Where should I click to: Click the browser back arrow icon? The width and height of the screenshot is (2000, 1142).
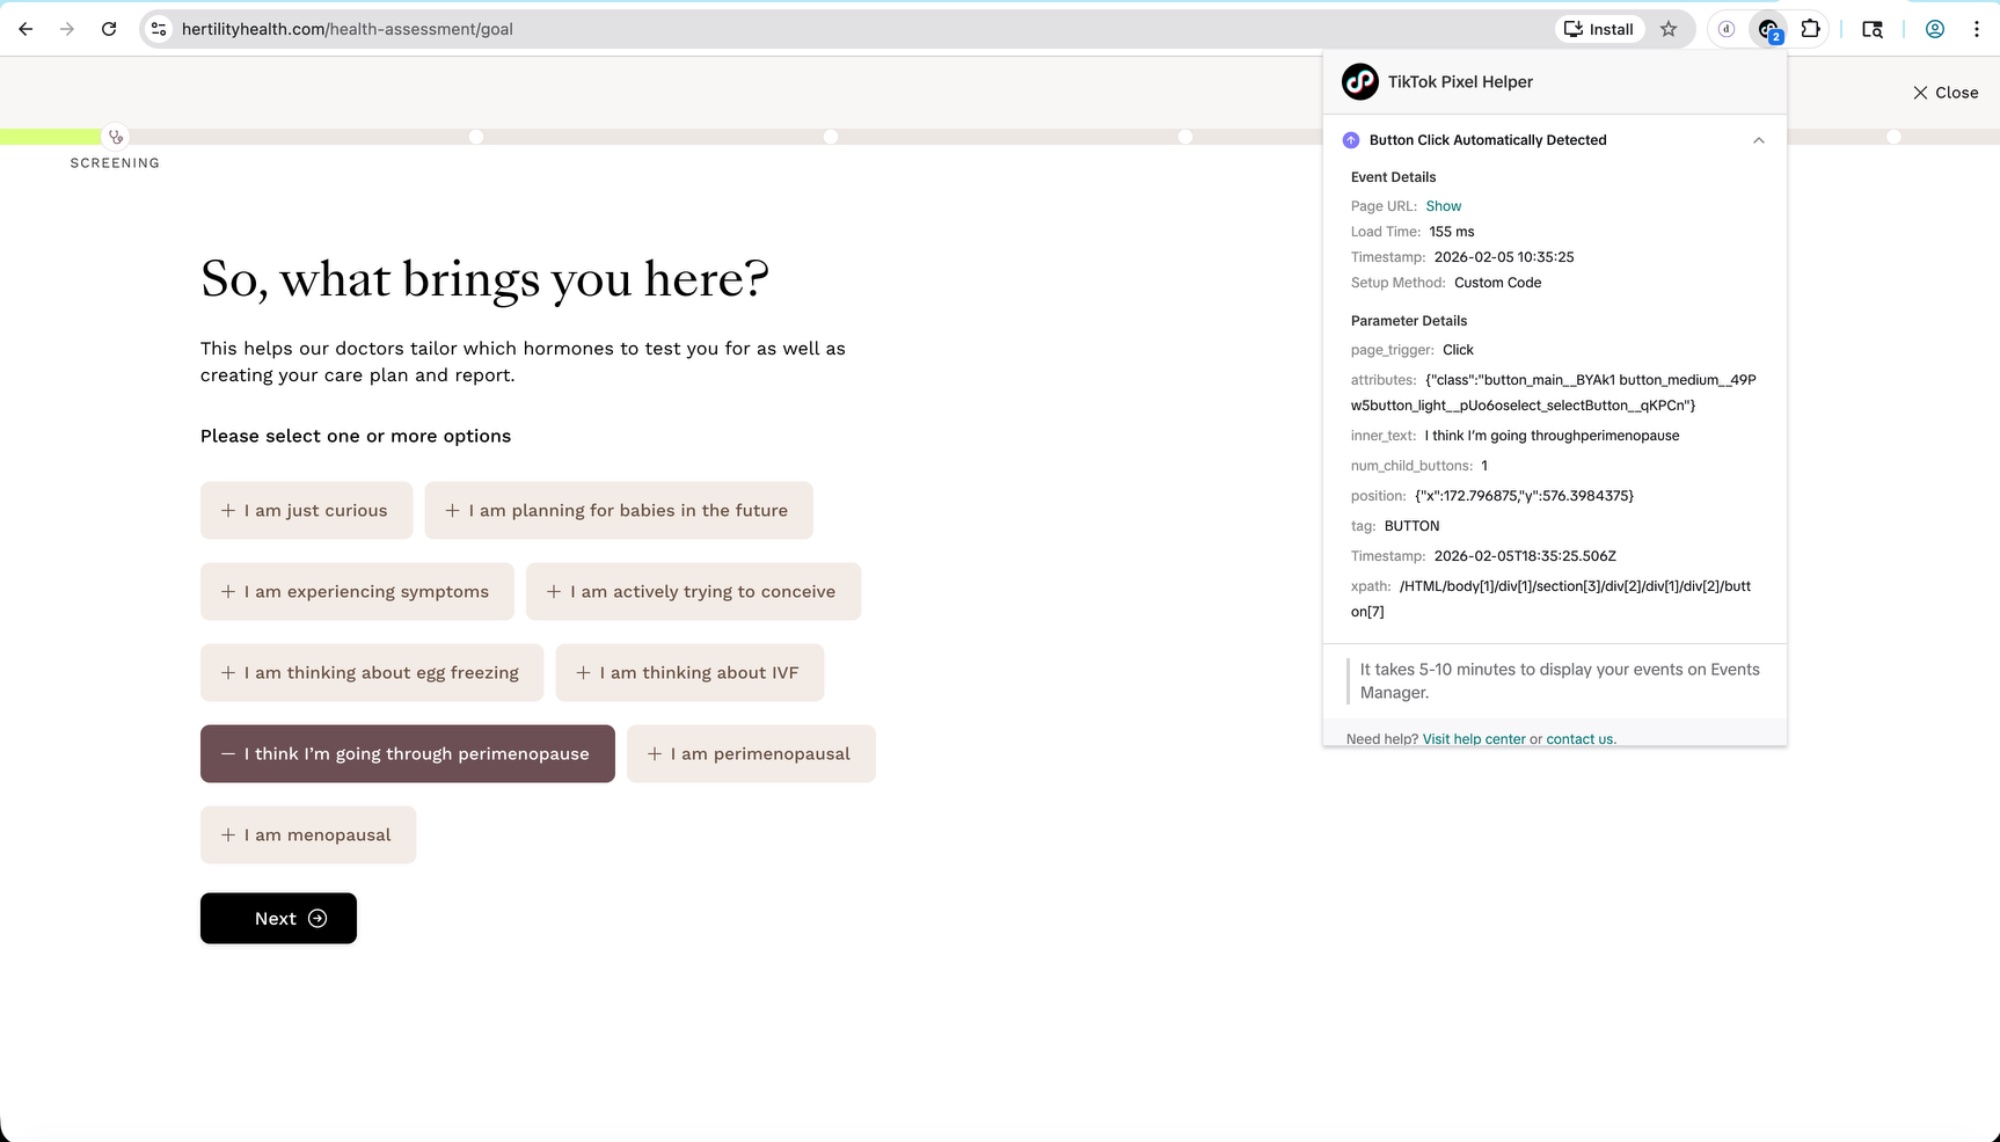[26, 29]
